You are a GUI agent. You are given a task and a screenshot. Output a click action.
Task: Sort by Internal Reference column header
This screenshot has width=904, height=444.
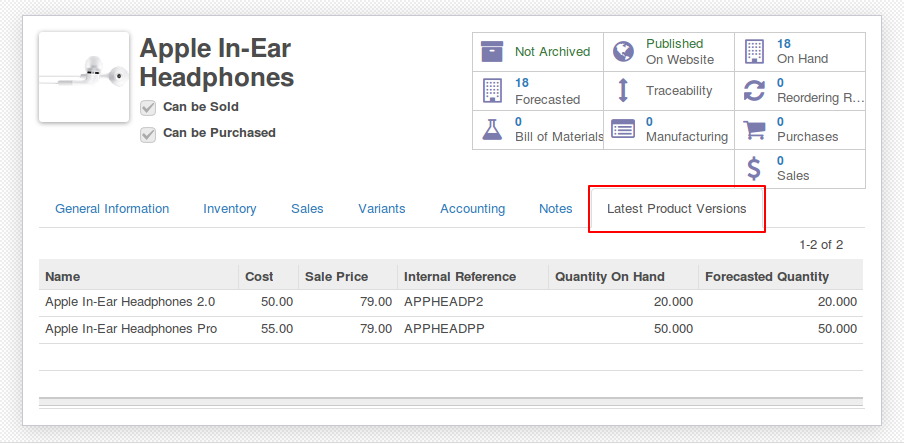point(473,277)
